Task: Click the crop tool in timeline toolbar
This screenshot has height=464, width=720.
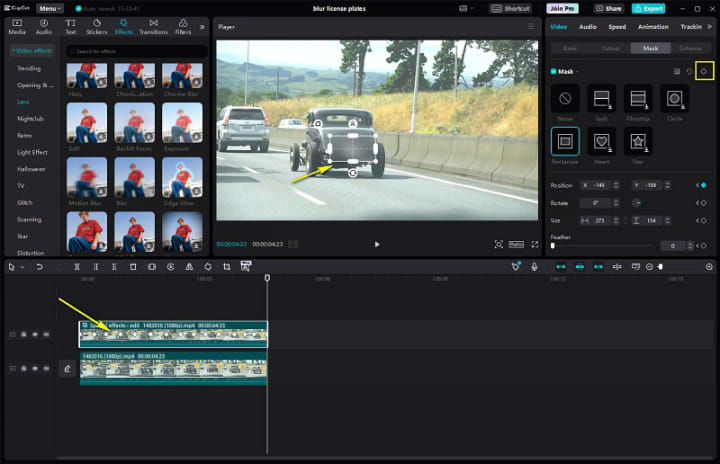Action: coord(227,267)
